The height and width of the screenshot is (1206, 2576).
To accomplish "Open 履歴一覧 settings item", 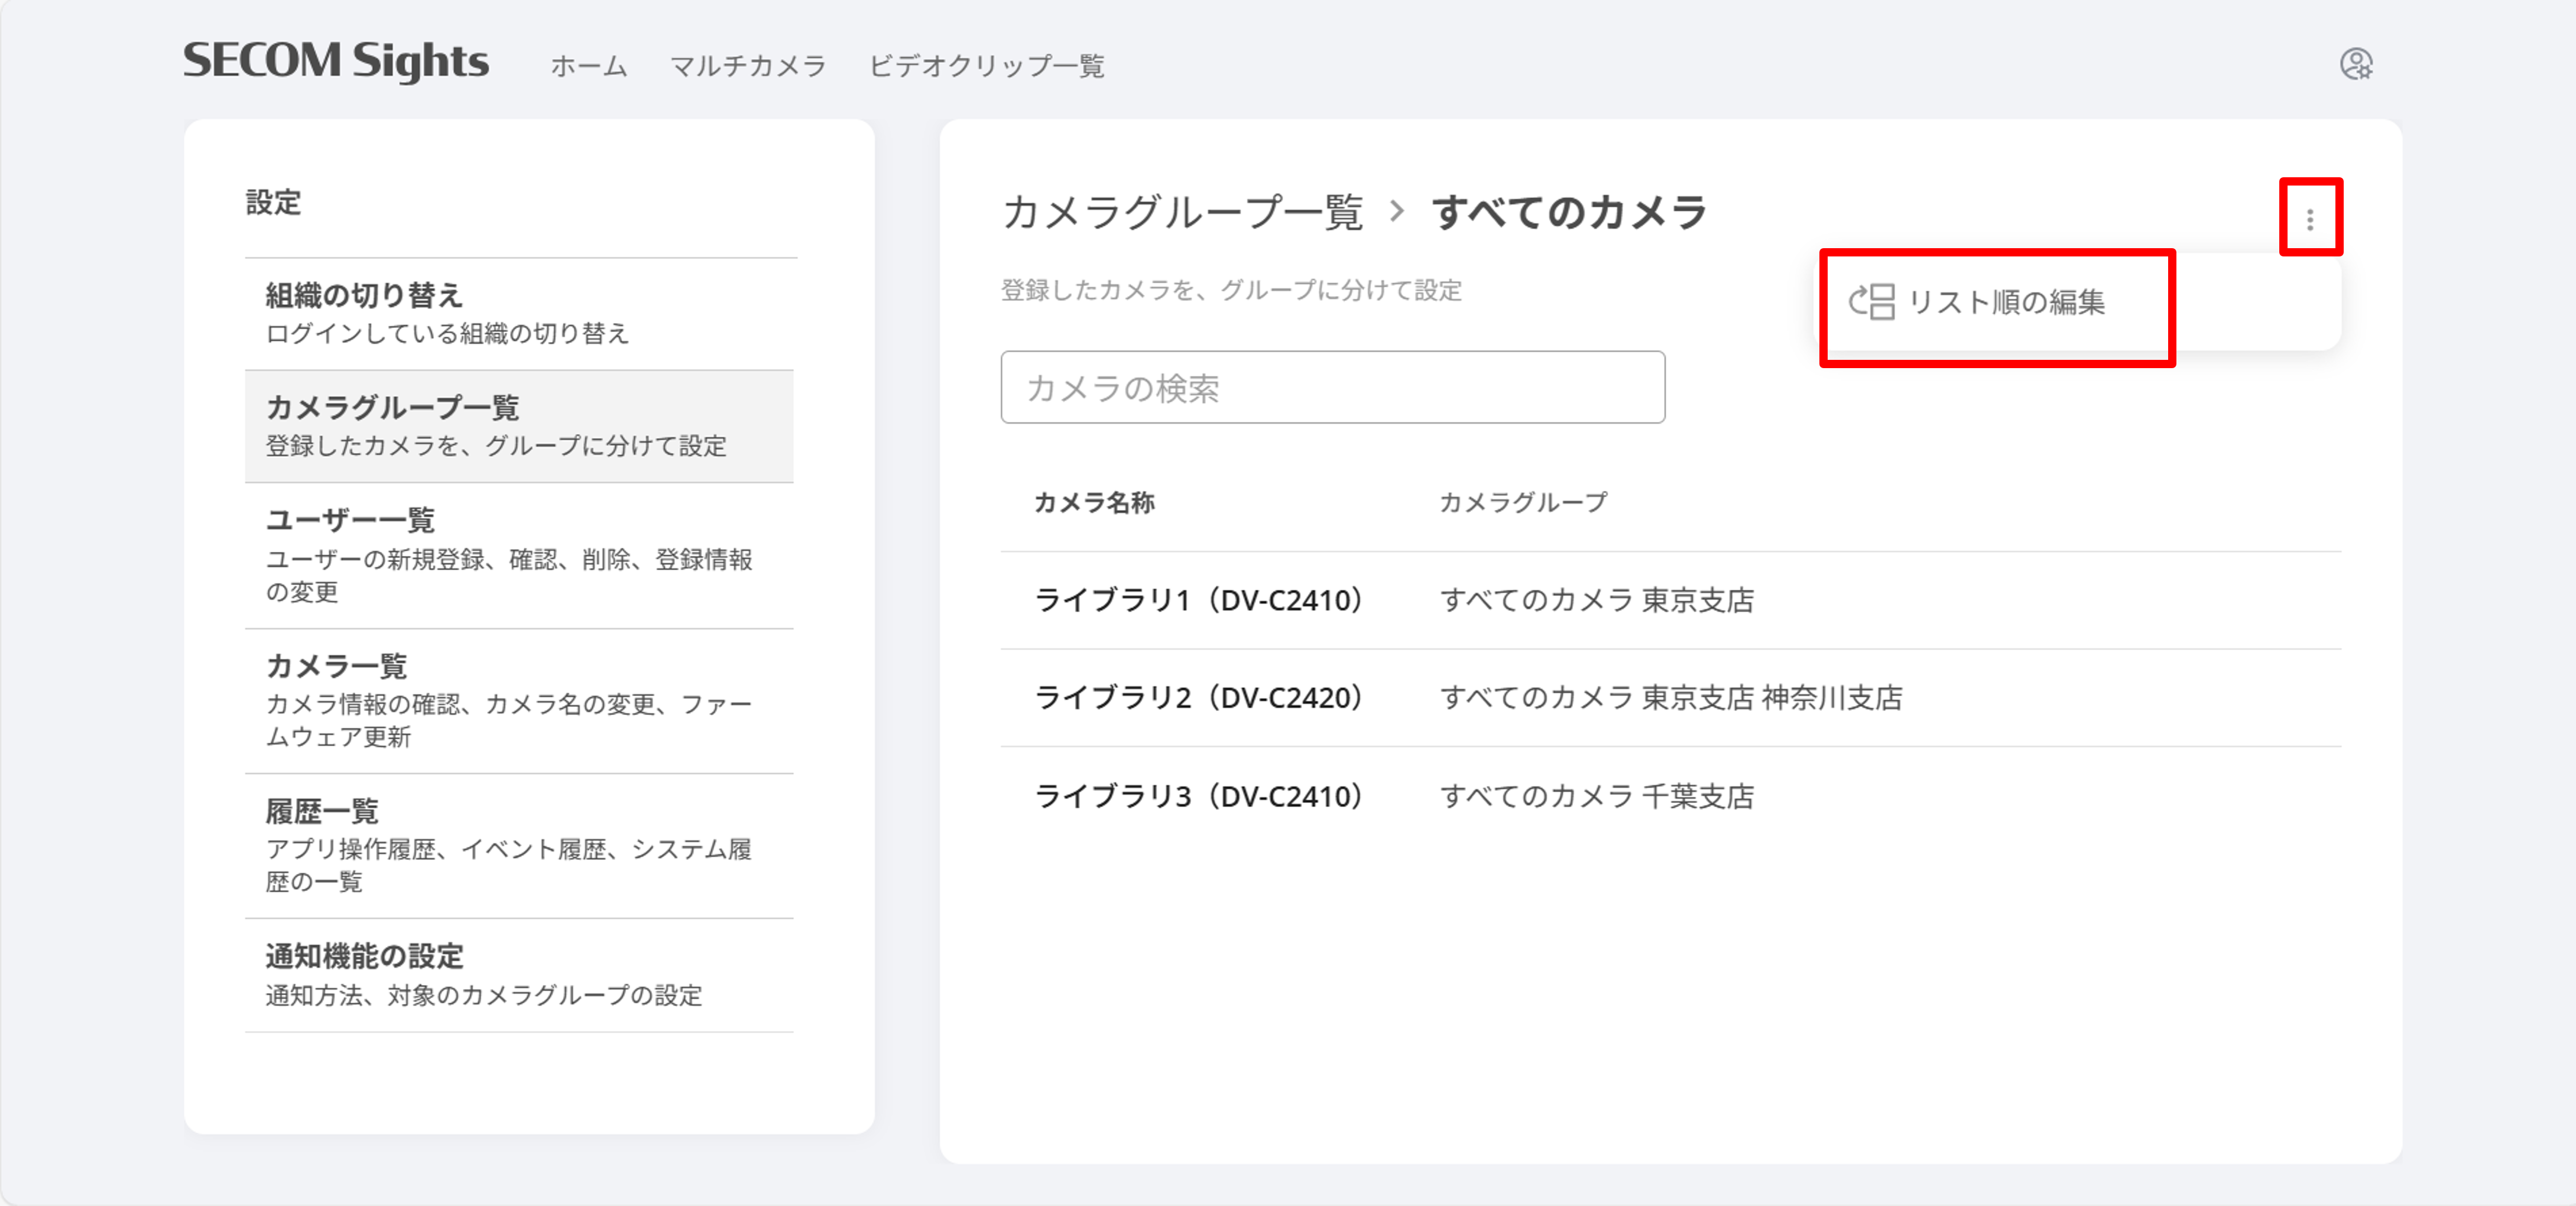I will coord(519,846).
